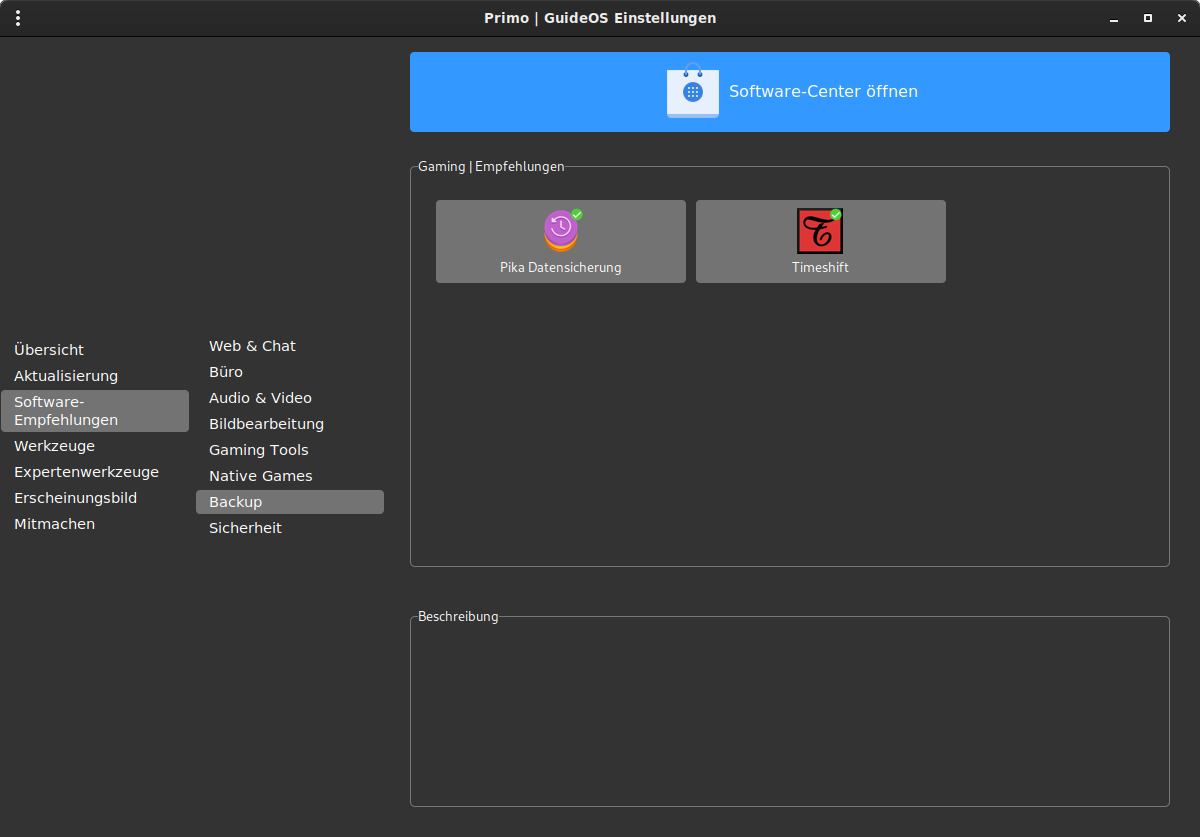
Task: Click the Pika Datensicherung app icon
Action: [561, 230]
